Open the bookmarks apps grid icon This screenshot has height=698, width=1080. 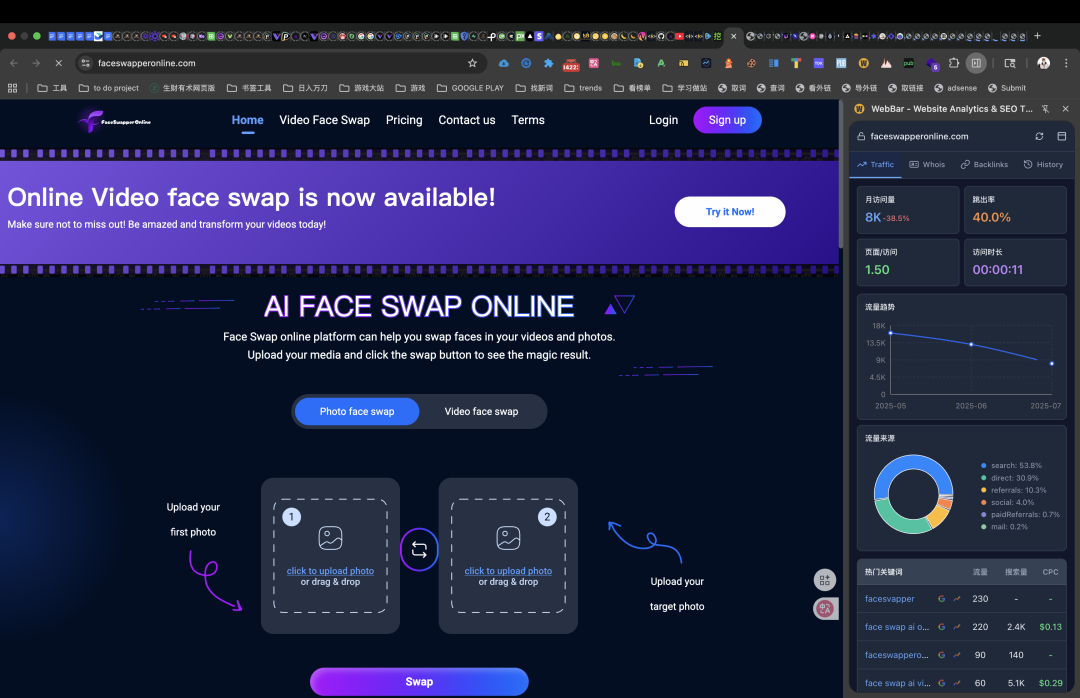pos(12,88)
